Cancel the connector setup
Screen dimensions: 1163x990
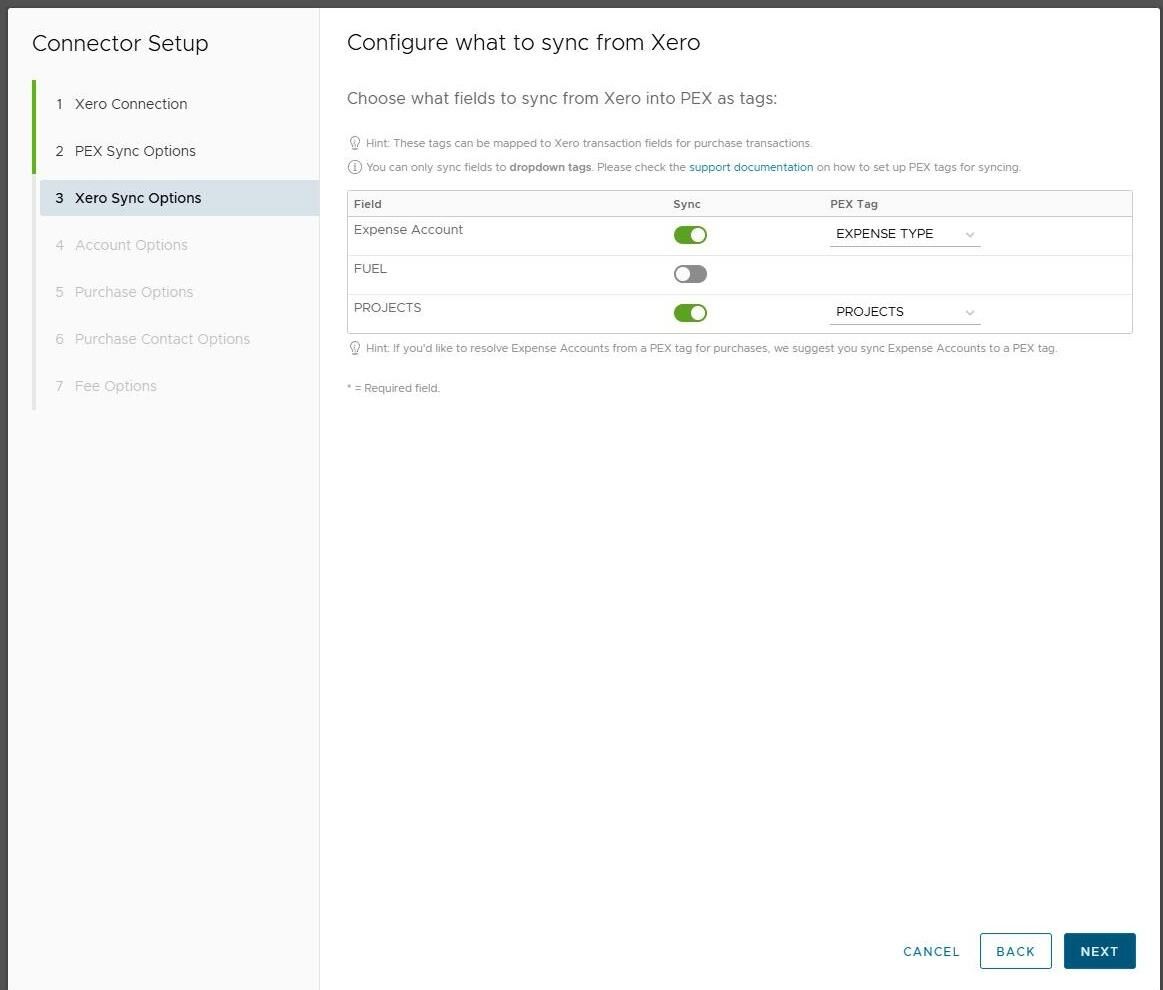(x=931, y=951)
